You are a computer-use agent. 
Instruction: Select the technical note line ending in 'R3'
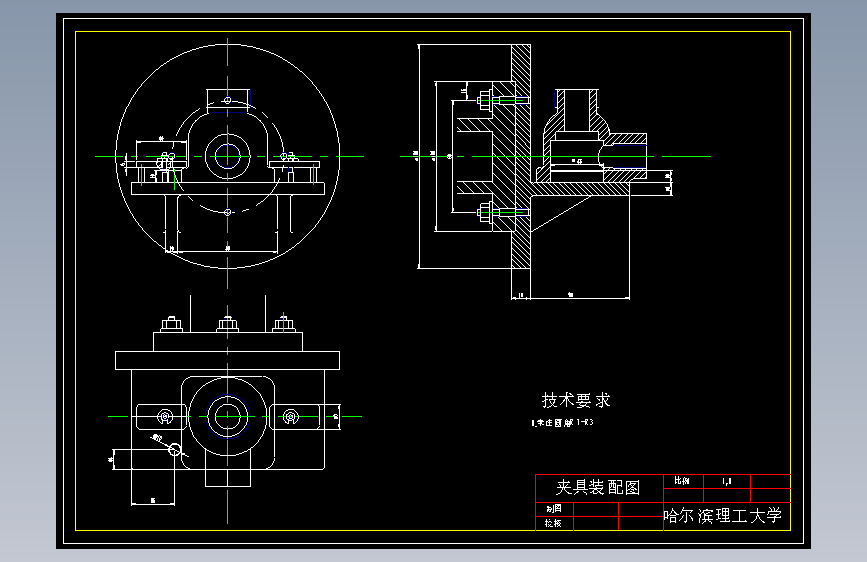(x=562, y=423)
